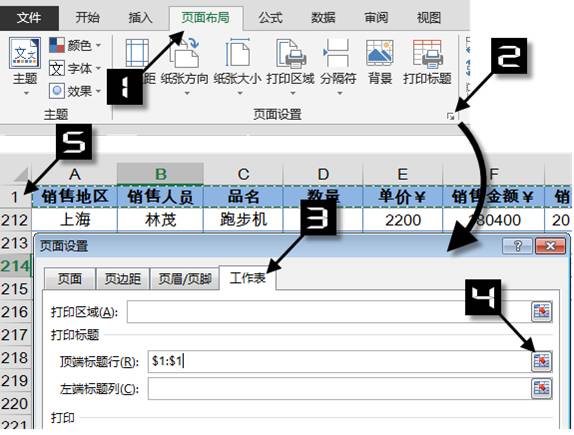574x435 pixels.
Task: Launch the 页面设置 dialog launcher
Action: click(451, 116)
